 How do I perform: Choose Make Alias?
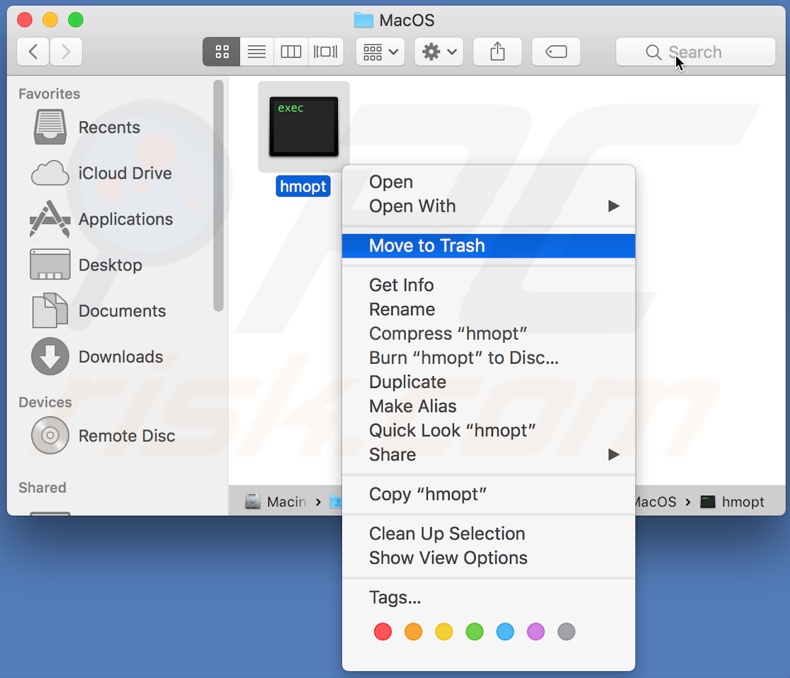pos(488,406)
